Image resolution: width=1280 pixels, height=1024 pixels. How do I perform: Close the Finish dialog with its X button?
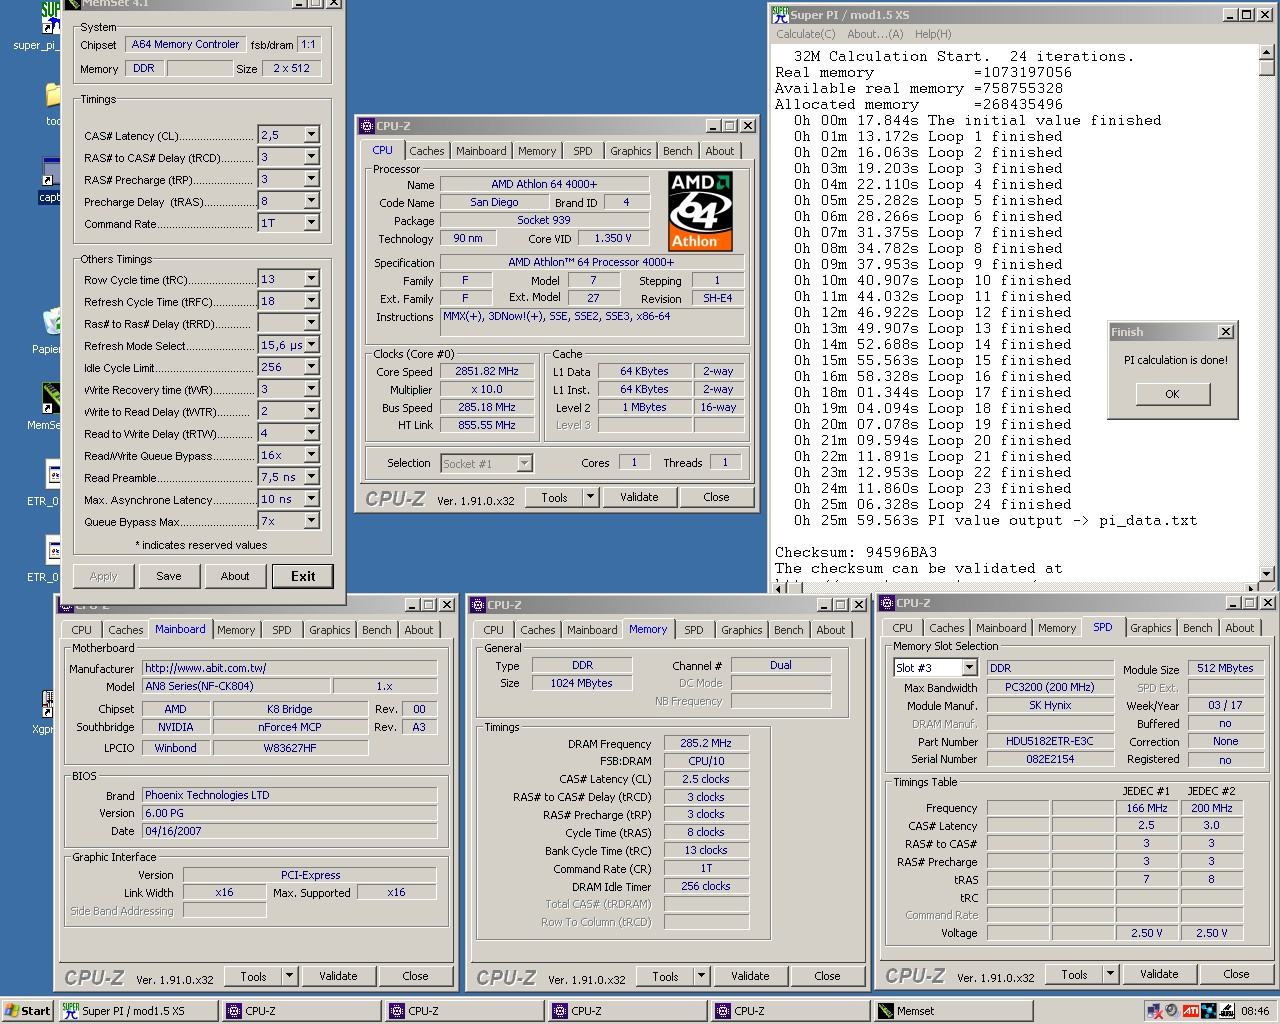1226,332
